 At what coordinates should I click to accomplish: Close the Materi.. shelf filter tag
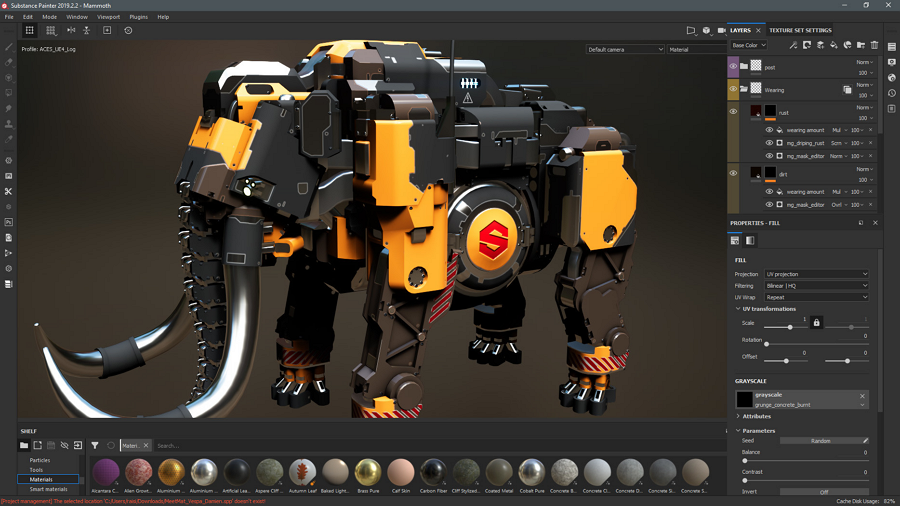click(146, 445)
